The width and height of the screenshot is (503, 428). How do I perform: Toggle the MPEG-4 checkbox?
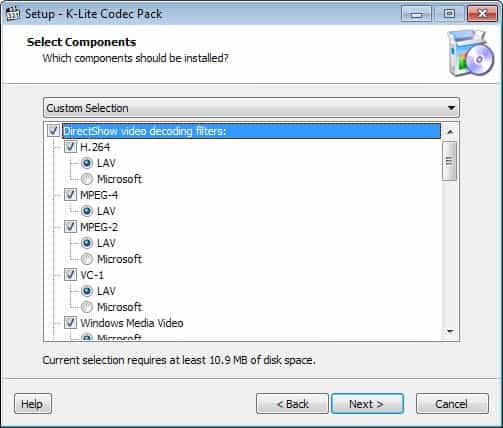[70, 195]
